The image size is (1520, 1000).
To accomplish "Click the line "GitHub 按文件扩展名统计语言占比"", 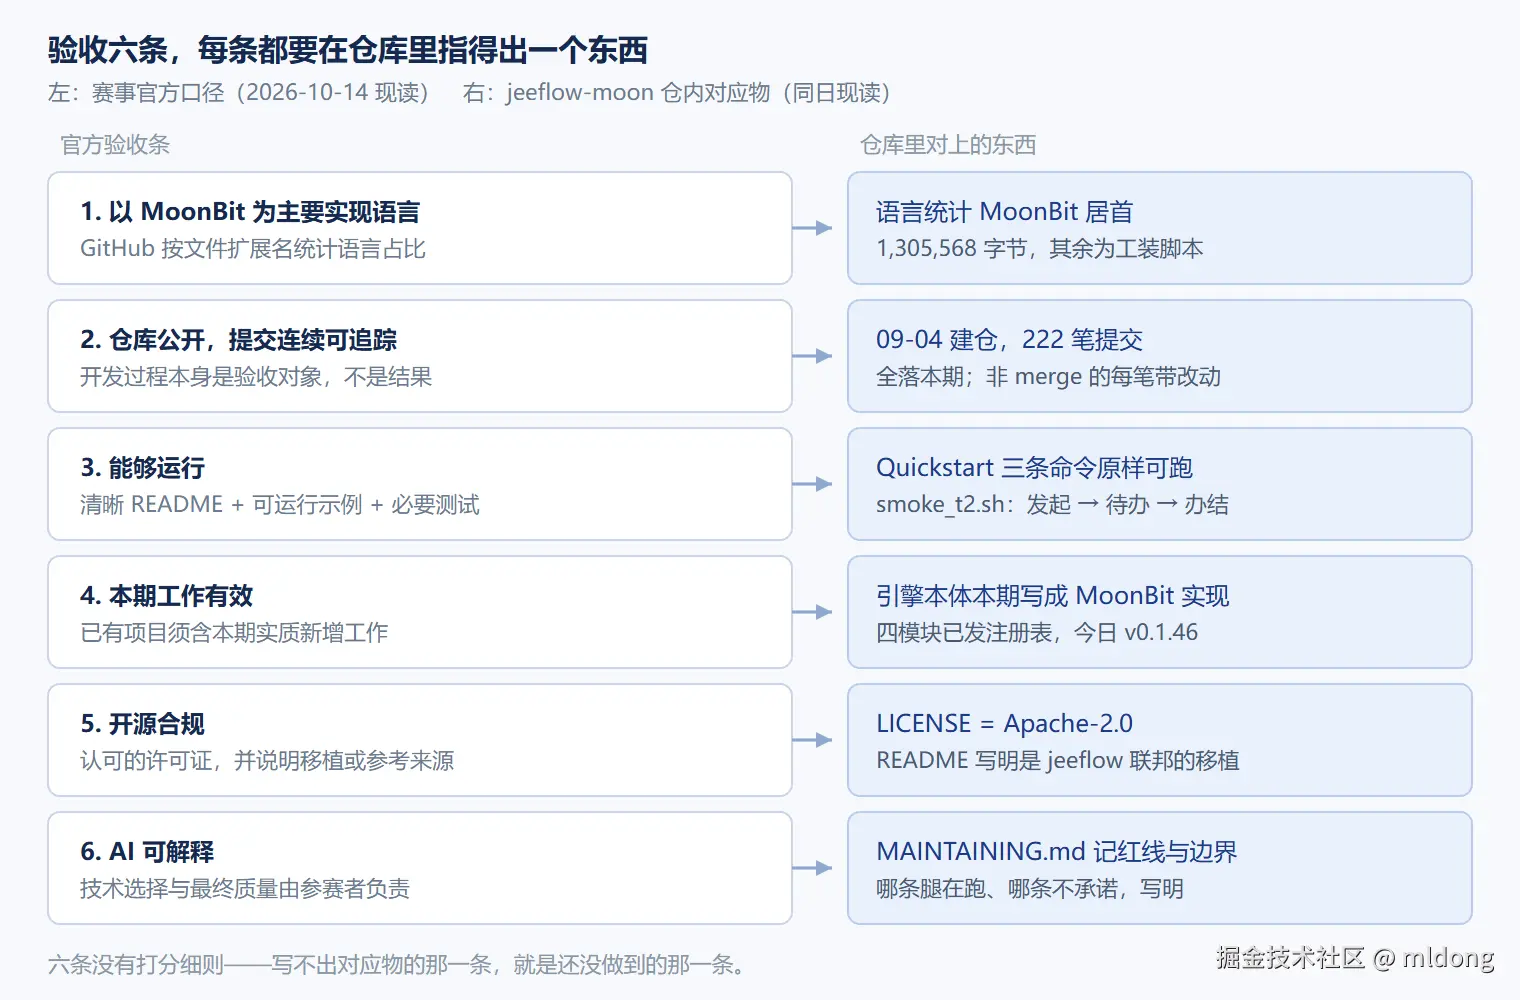I will coord(253,249).
